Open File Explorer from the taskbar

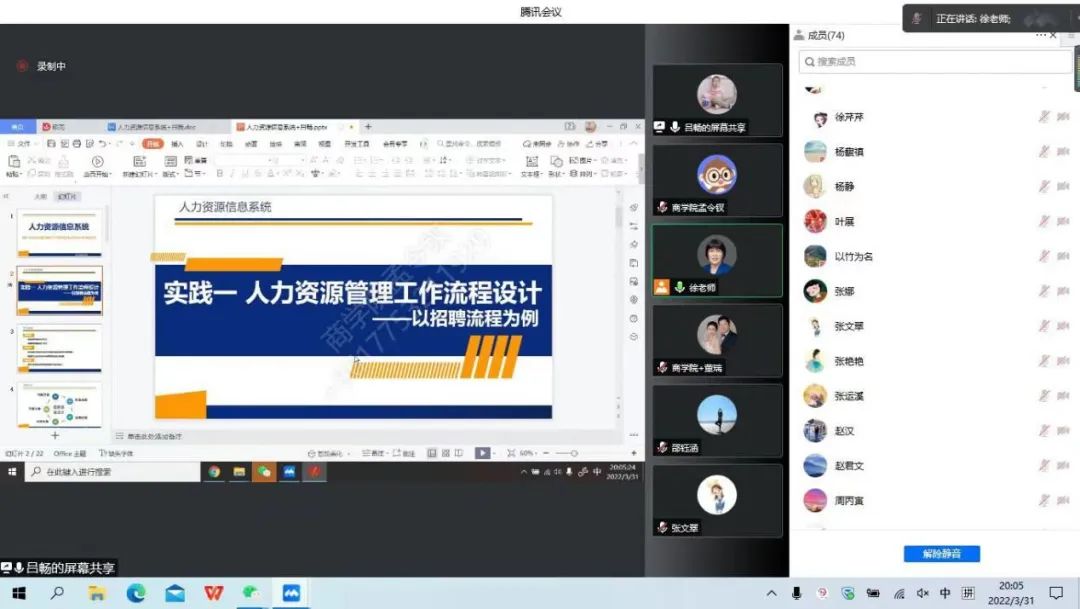[97, 593]
